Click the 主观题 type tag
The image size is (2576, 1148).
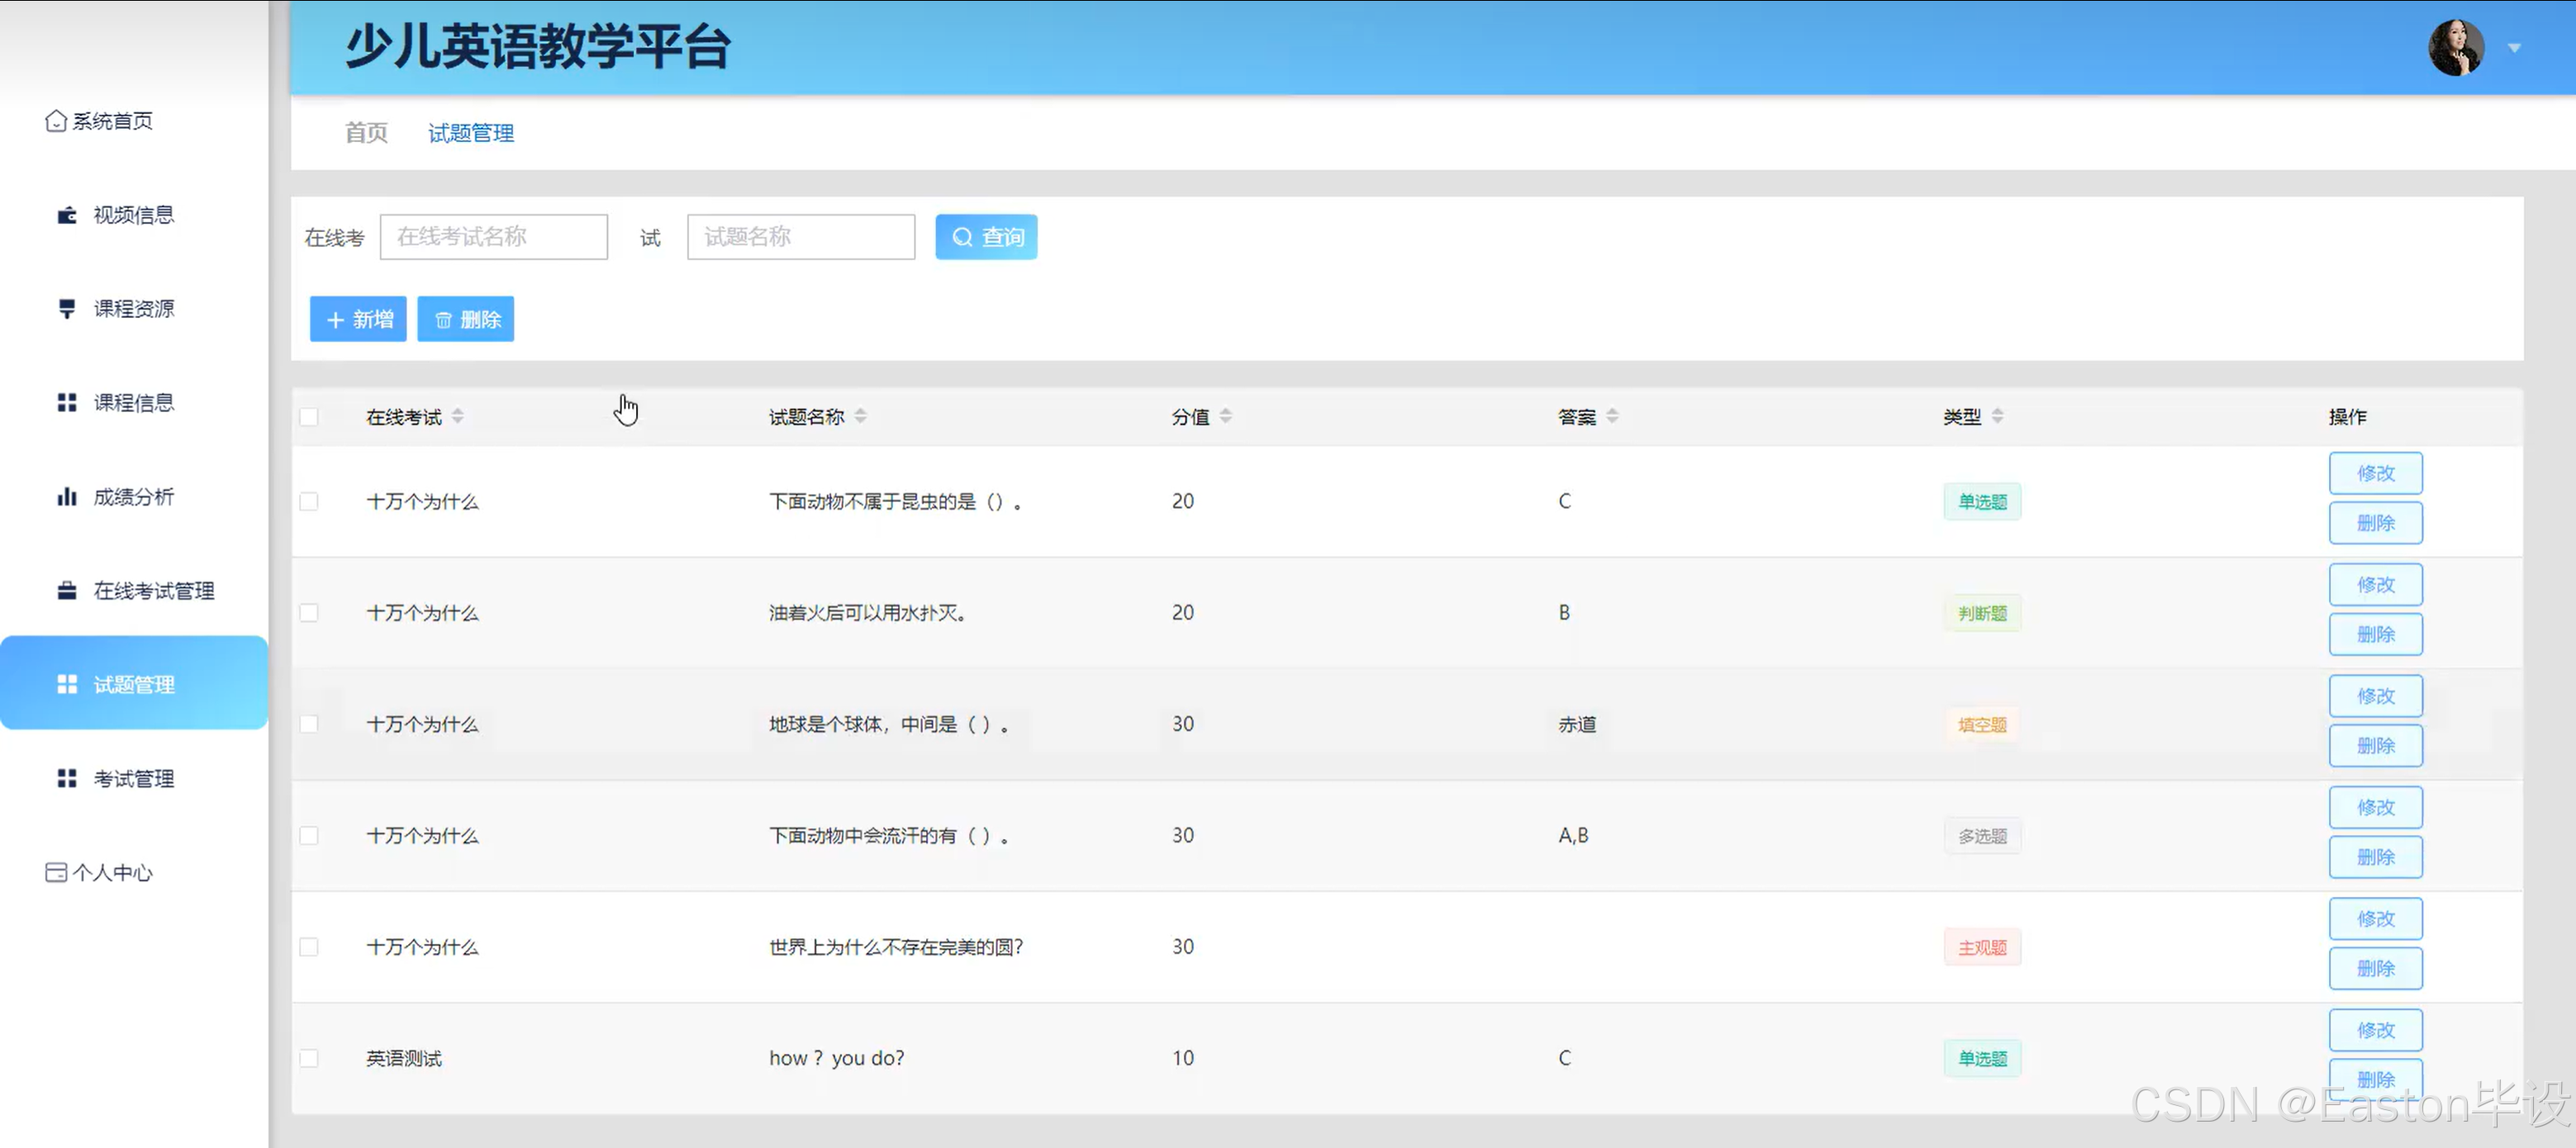[x=1982, y=947]
